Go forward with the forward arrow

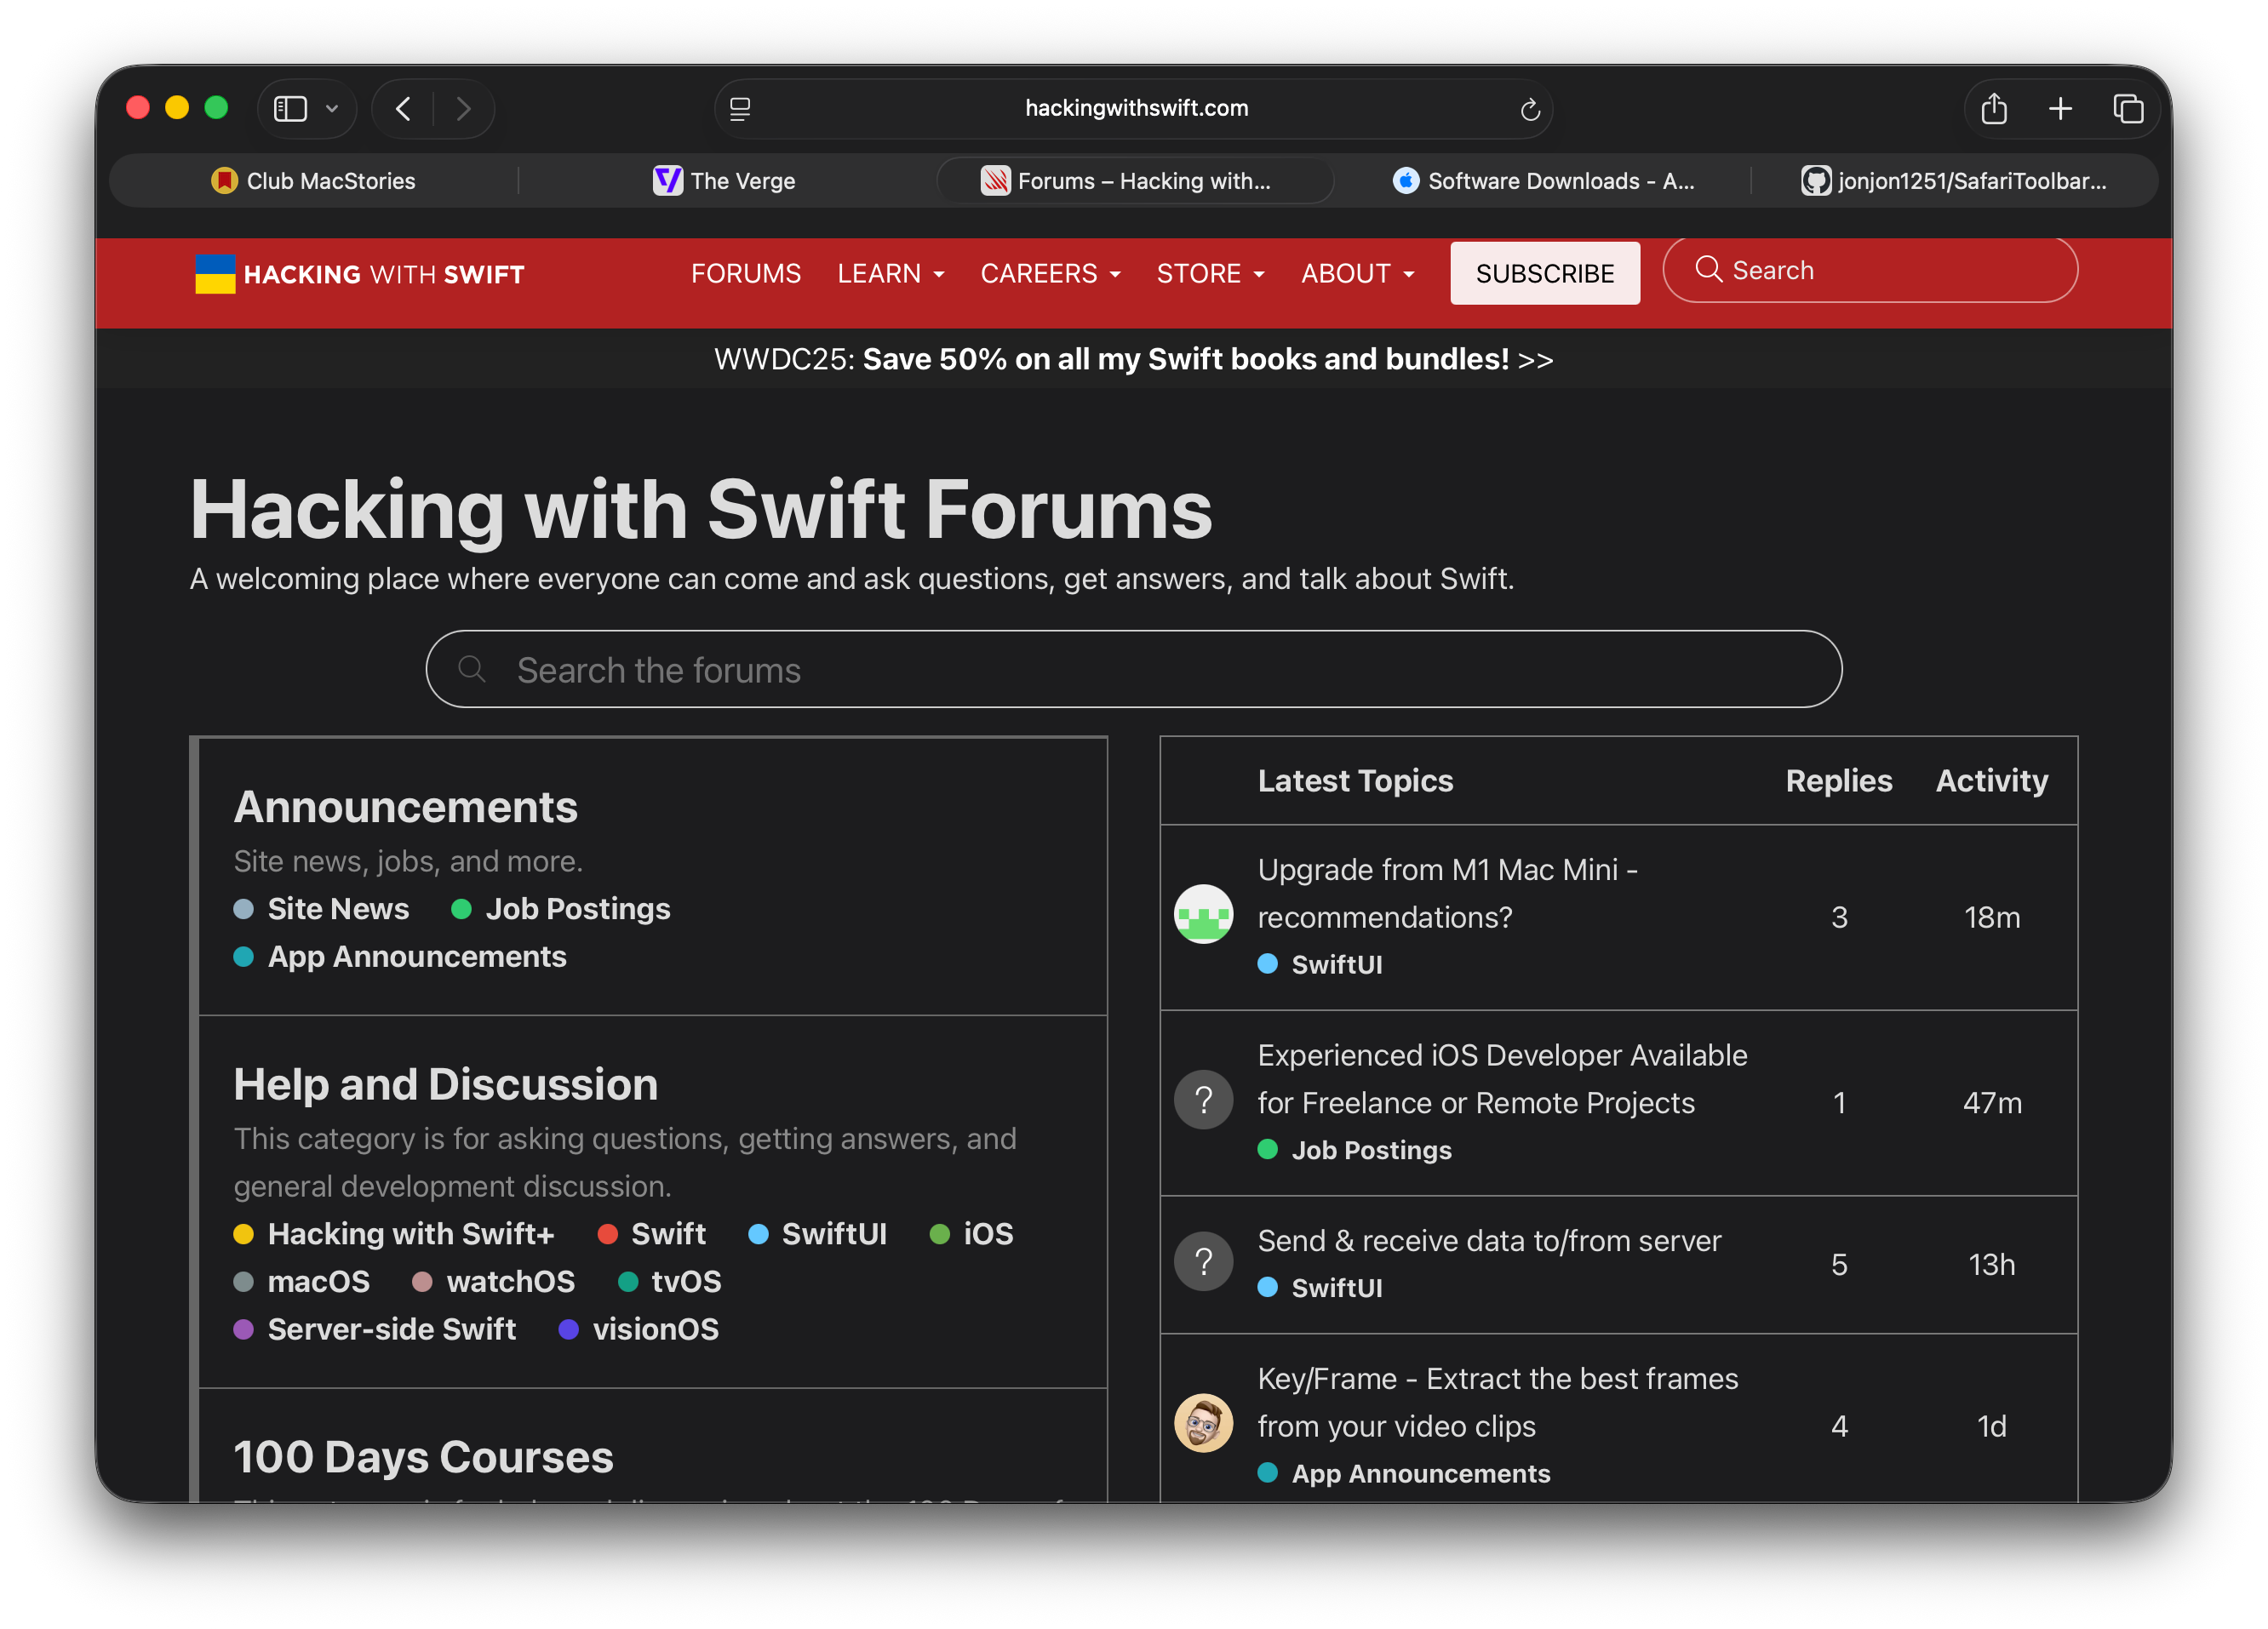pyautogui.click(x=463, y=108)
